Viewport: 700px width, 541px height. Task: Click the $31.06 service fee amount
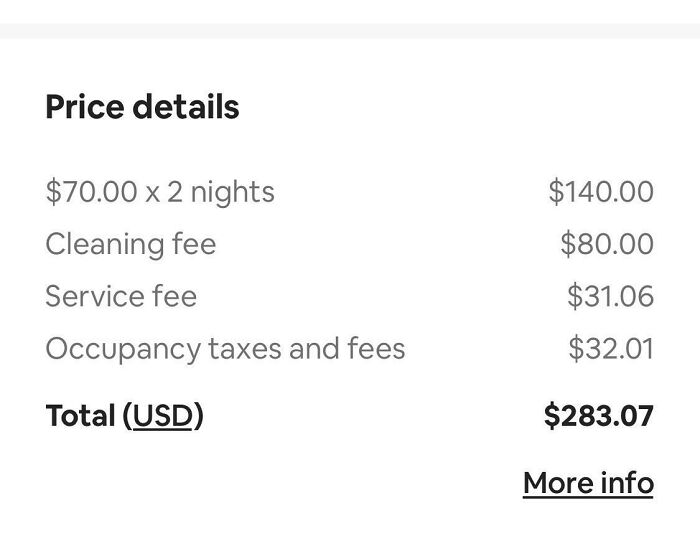[x=609, y=296]
